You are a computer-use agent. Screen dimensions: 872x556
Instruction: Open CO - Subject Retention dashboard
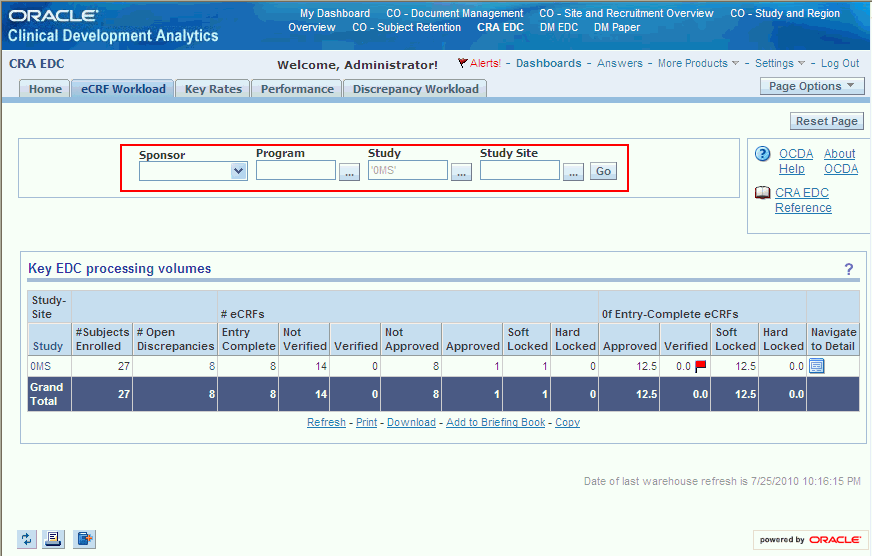407,27
